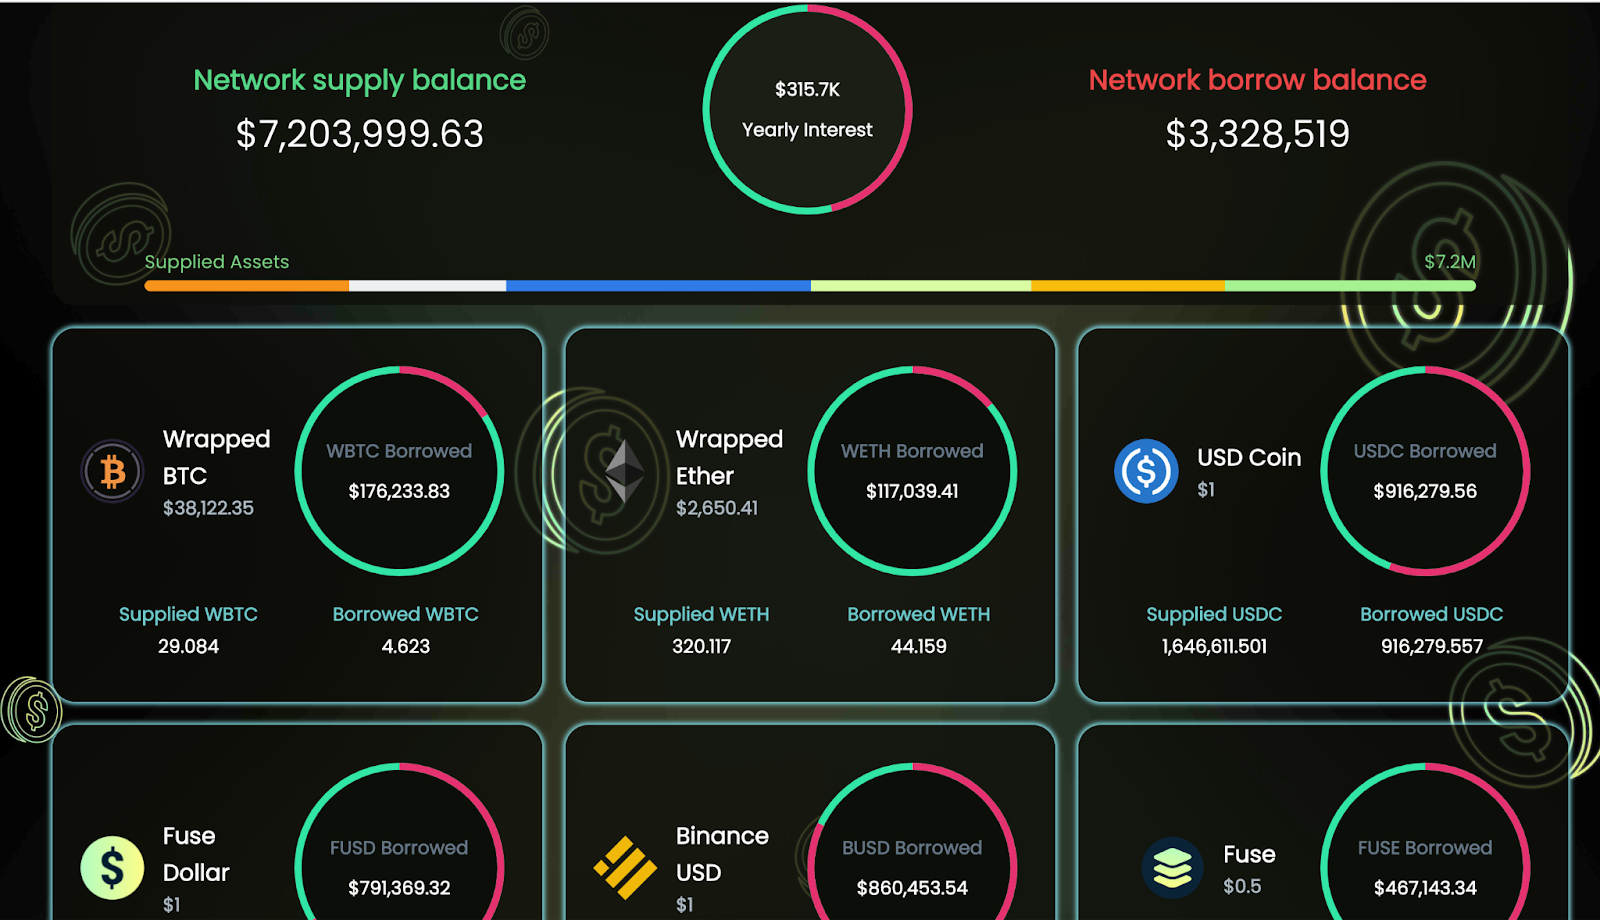Click the Wrapped Ether diamond icon
Screen dimensions: 1600x920
coord(625,471)
